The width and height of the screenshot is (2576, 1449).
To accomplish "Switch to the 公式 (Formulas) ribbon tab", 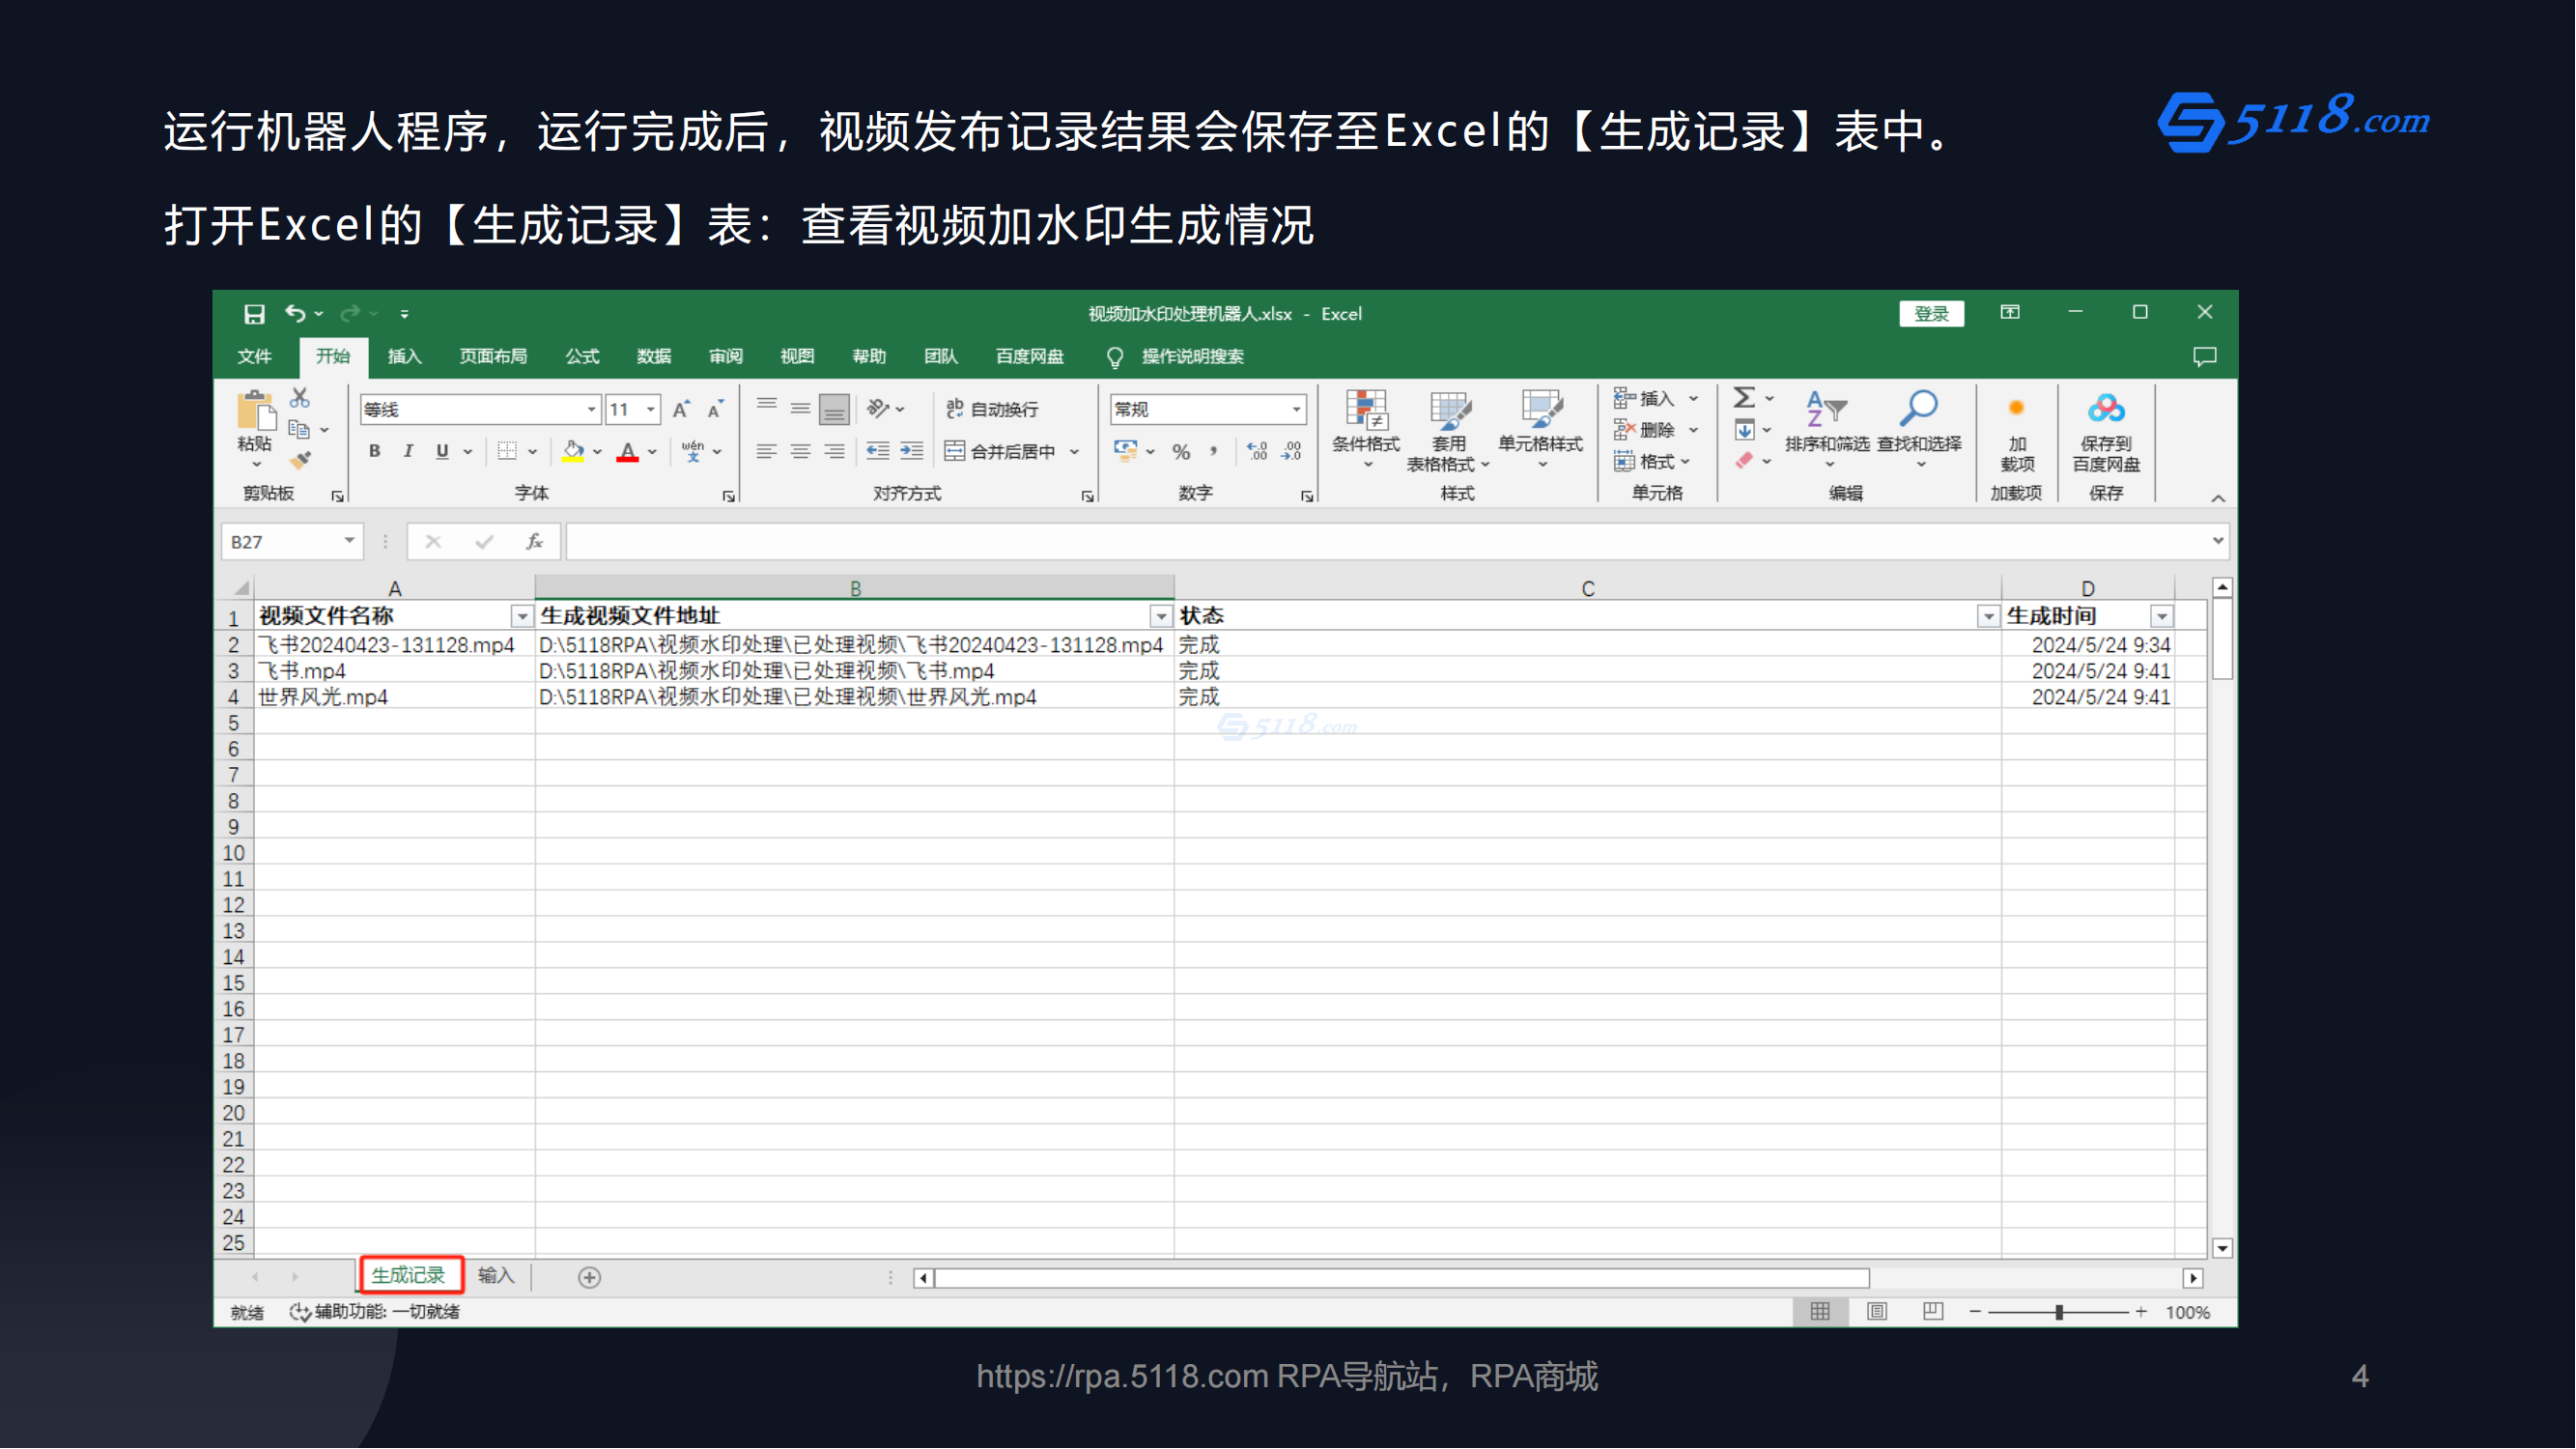I will coord(582,357).
